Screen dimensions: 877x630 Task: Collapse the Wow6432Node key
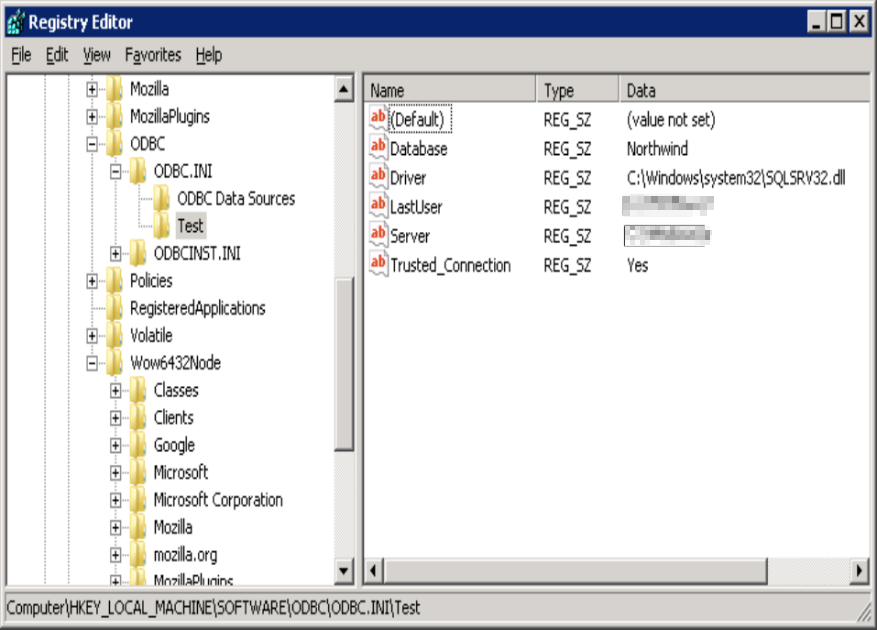click(92, 364)
